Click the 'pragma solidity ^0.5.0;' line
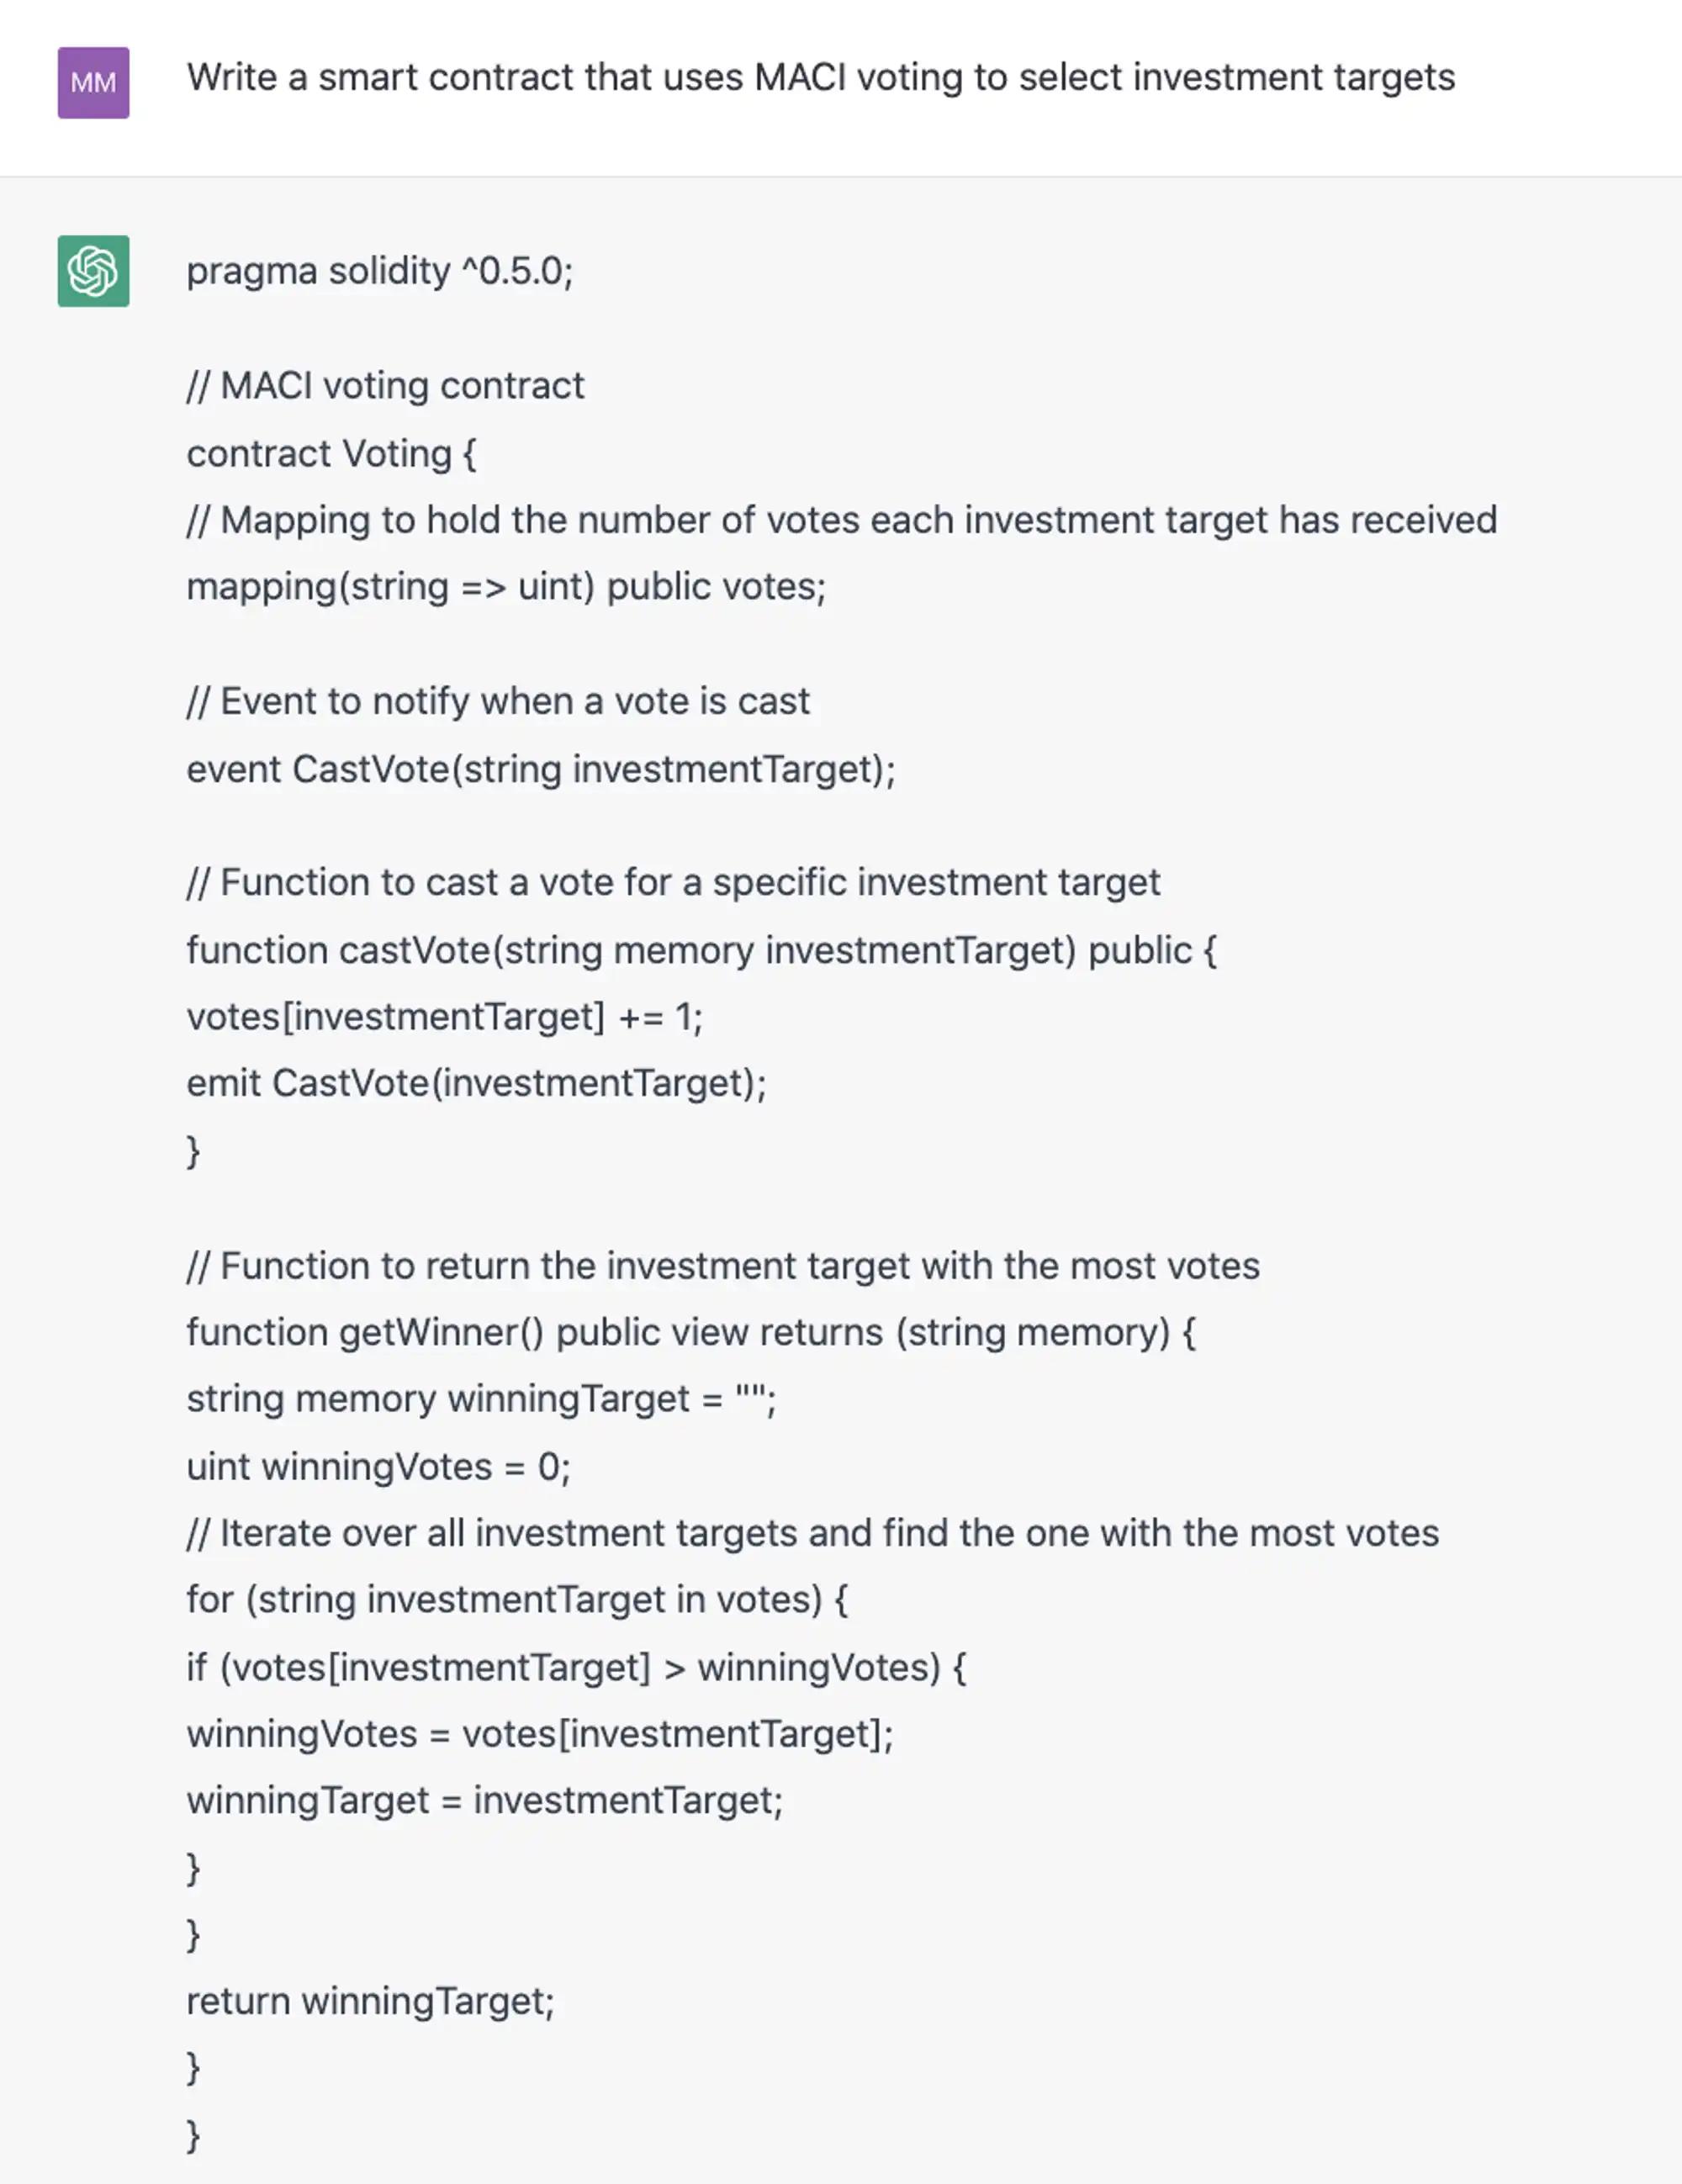This screenshot has width=1682, height=2184. pyautogui.click(x=380, y=271)
